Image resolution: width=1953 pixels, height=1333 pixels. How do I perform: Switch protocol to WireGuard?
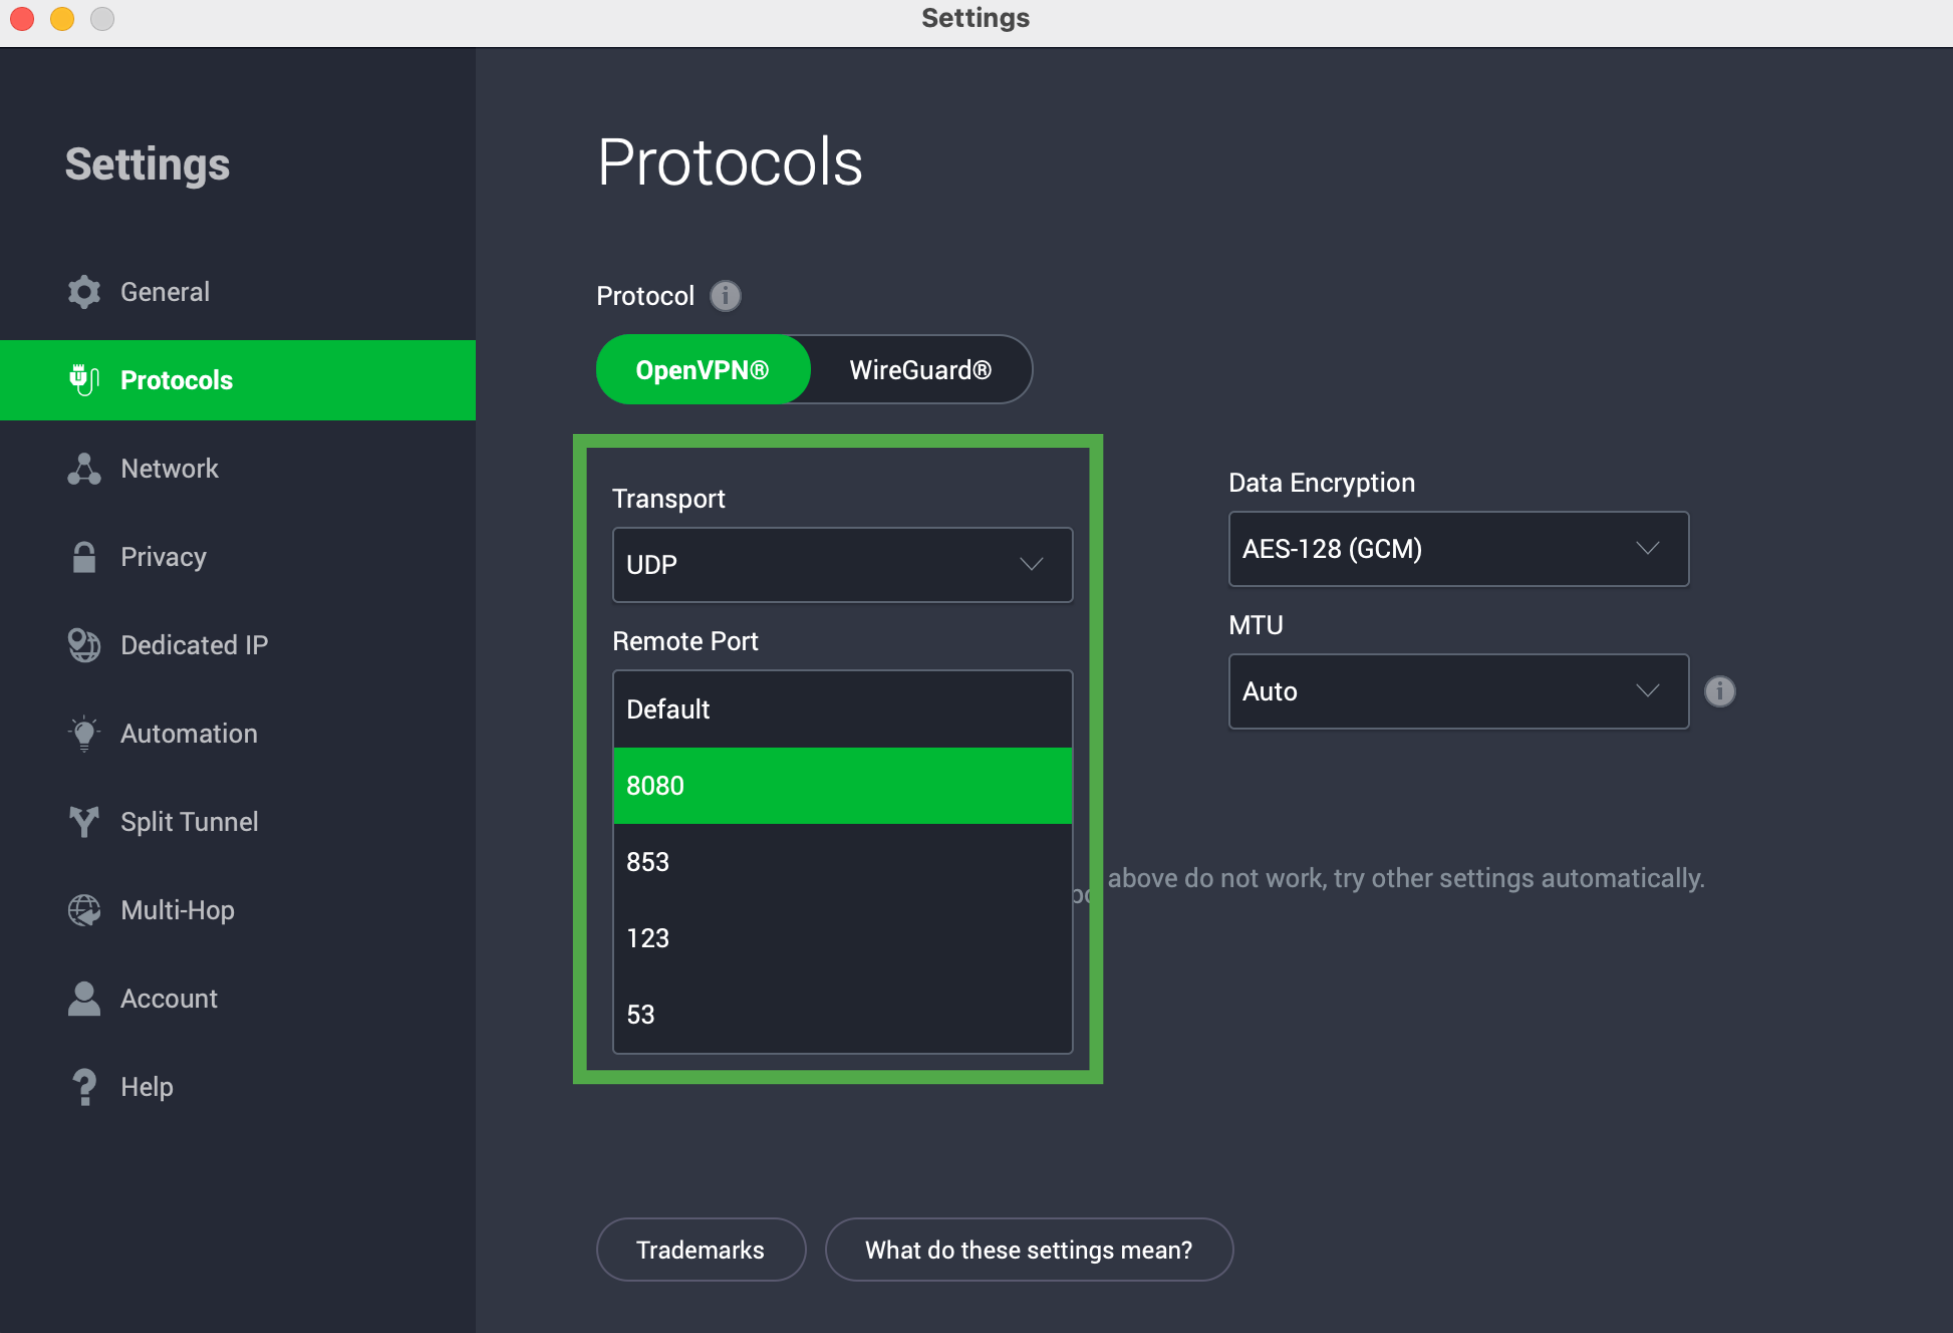click(x=920, y=370)
